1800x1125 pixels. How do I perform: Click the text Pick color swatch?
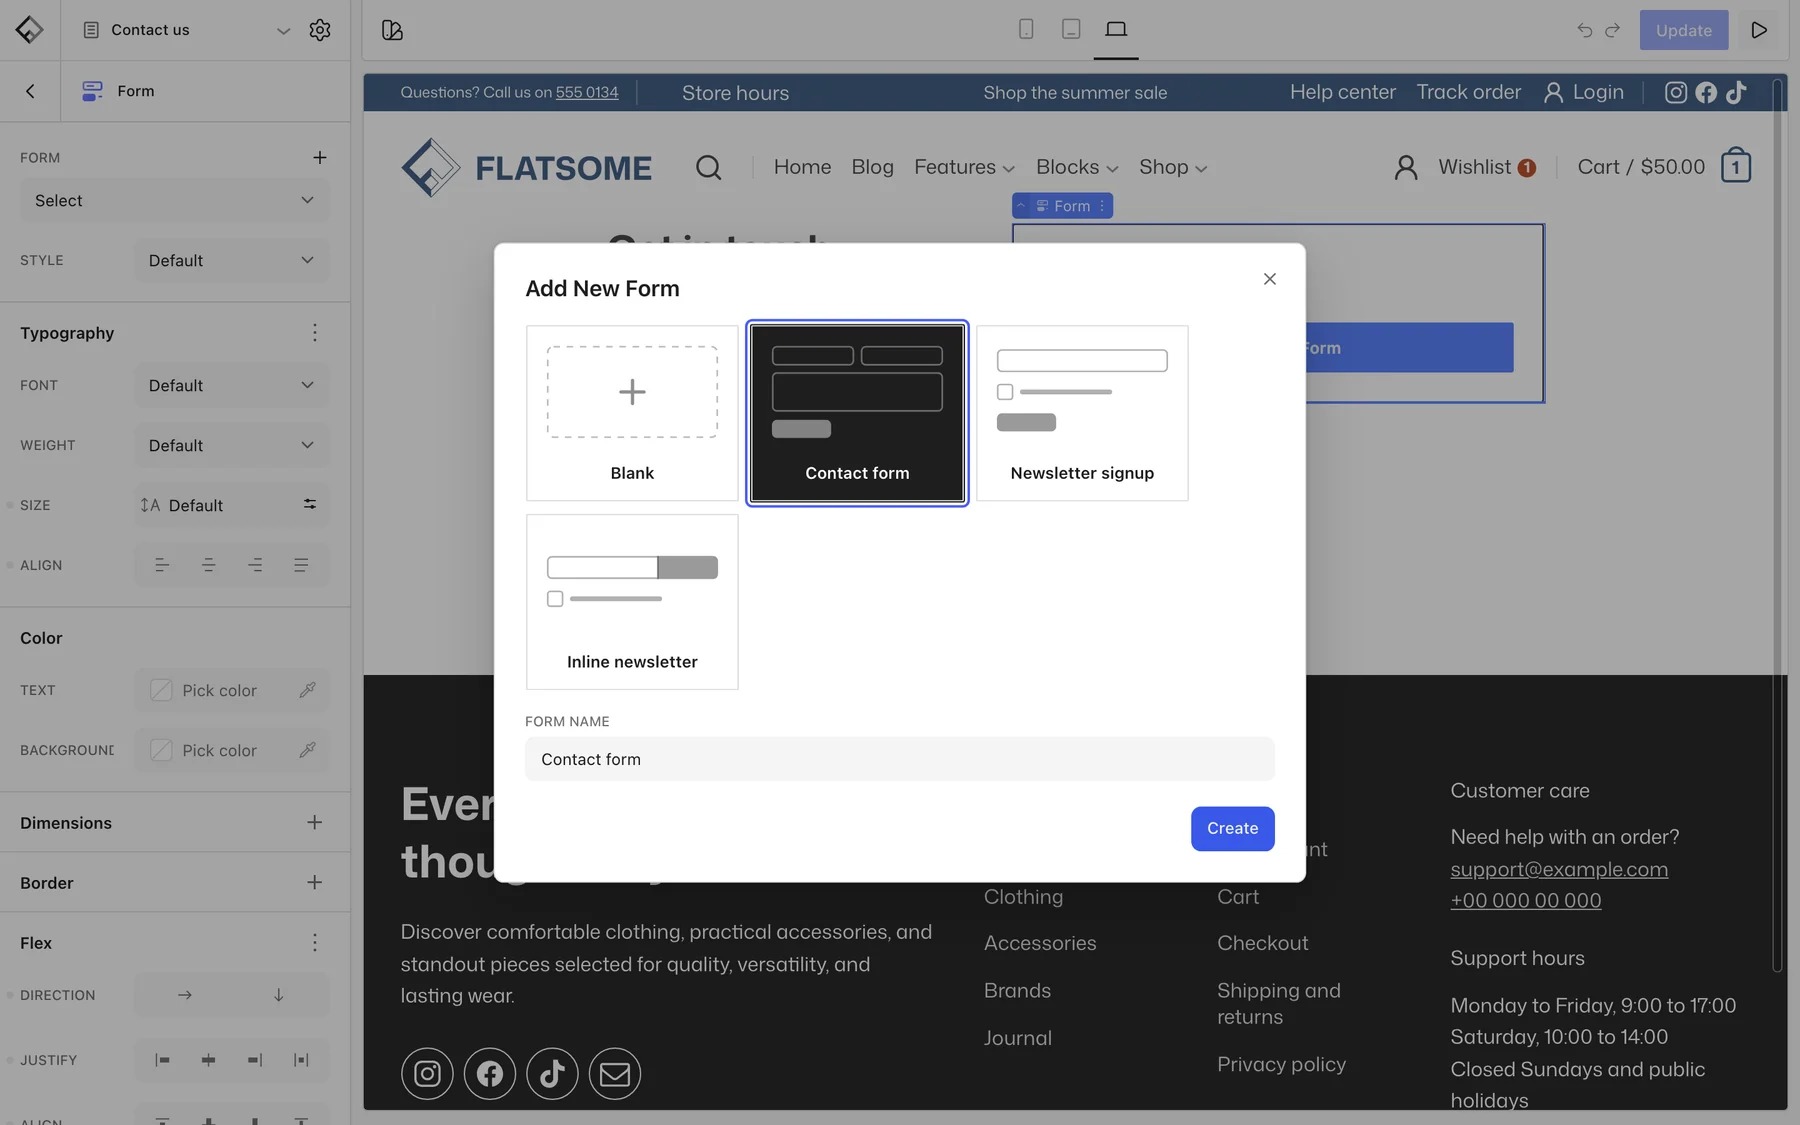(161, 690)
